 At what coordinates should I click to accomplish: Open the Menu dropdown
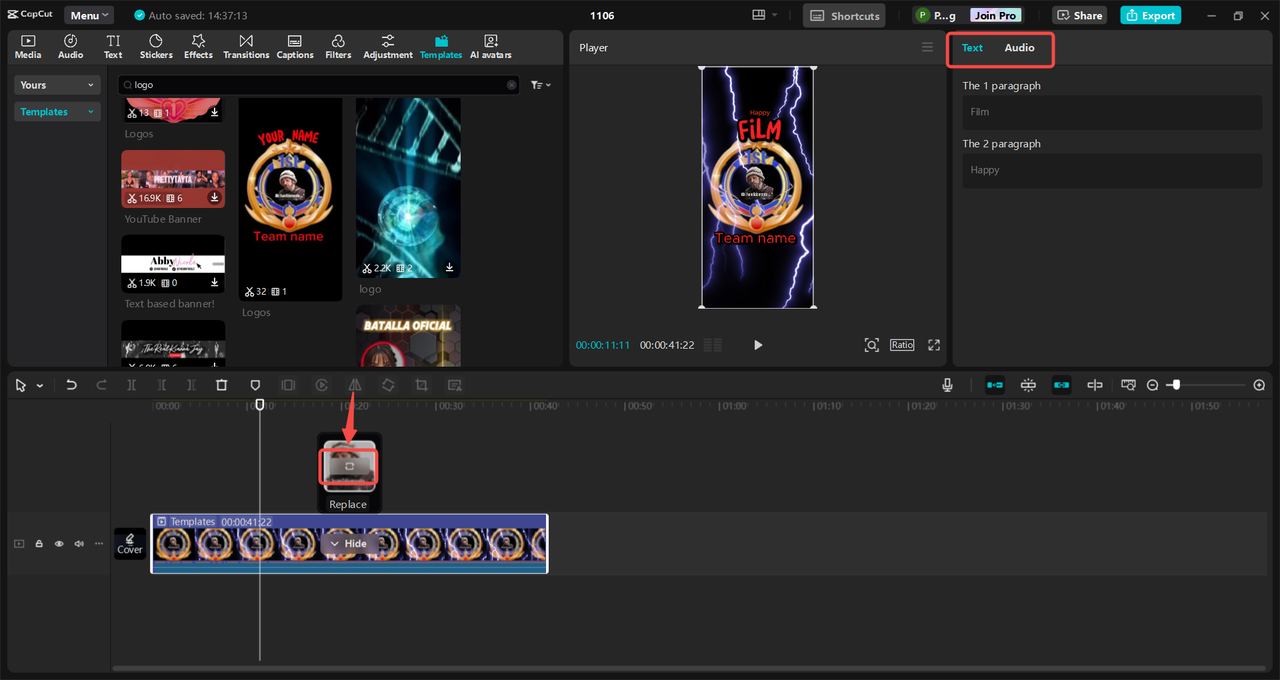(89, 15)
